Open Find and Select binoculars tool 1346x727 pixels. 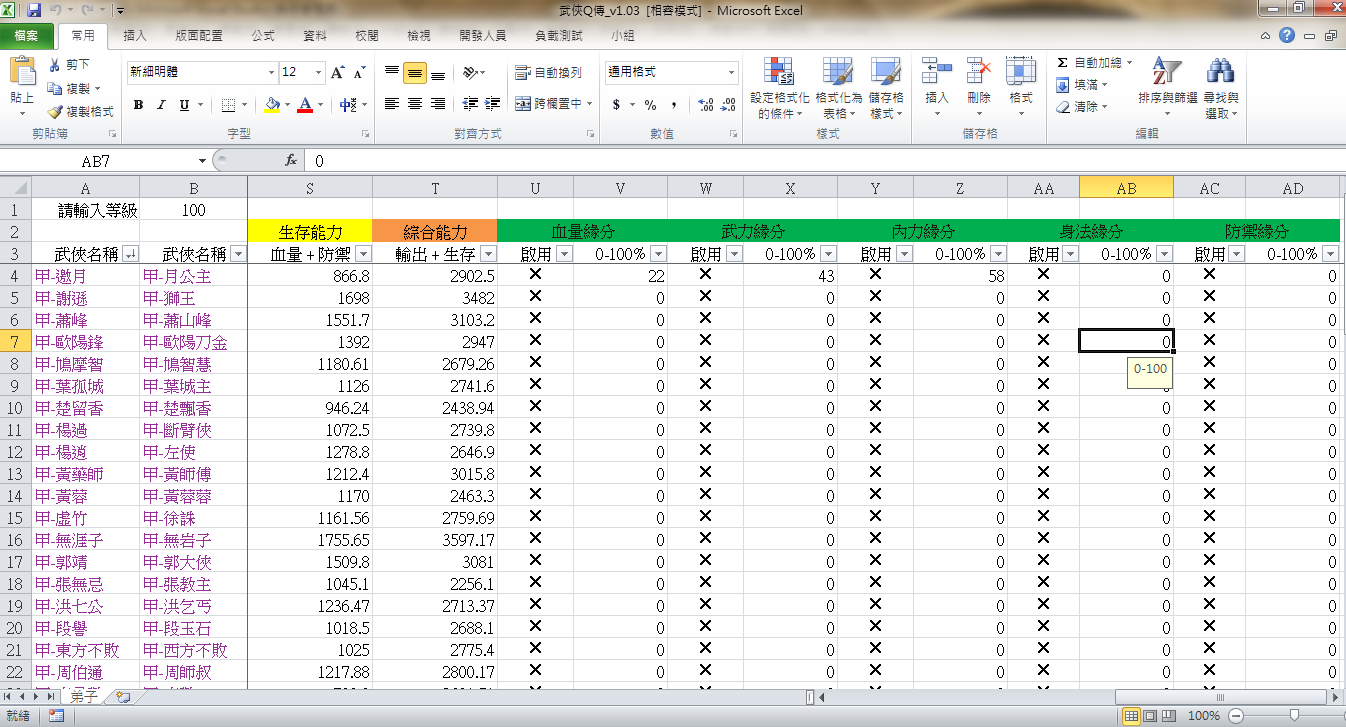(1220, 73)
